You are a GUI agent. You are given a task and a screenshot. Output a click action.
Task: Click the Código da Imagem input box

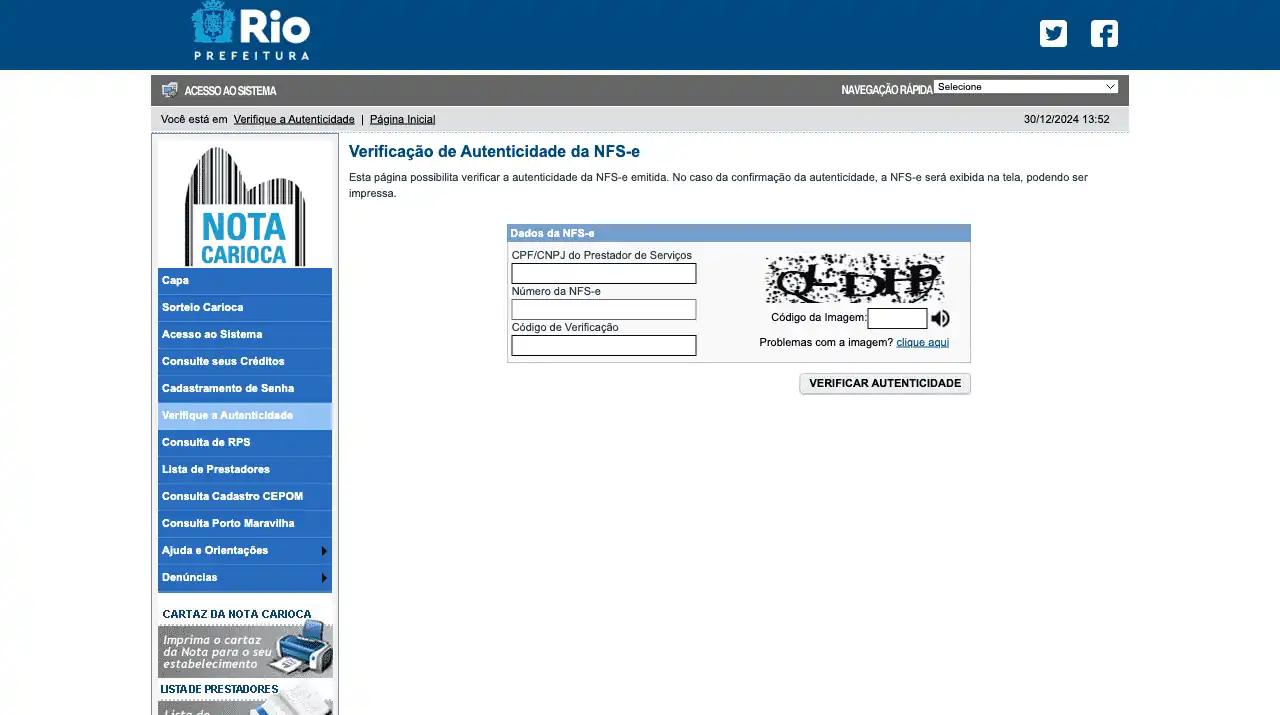click(897, 319)
